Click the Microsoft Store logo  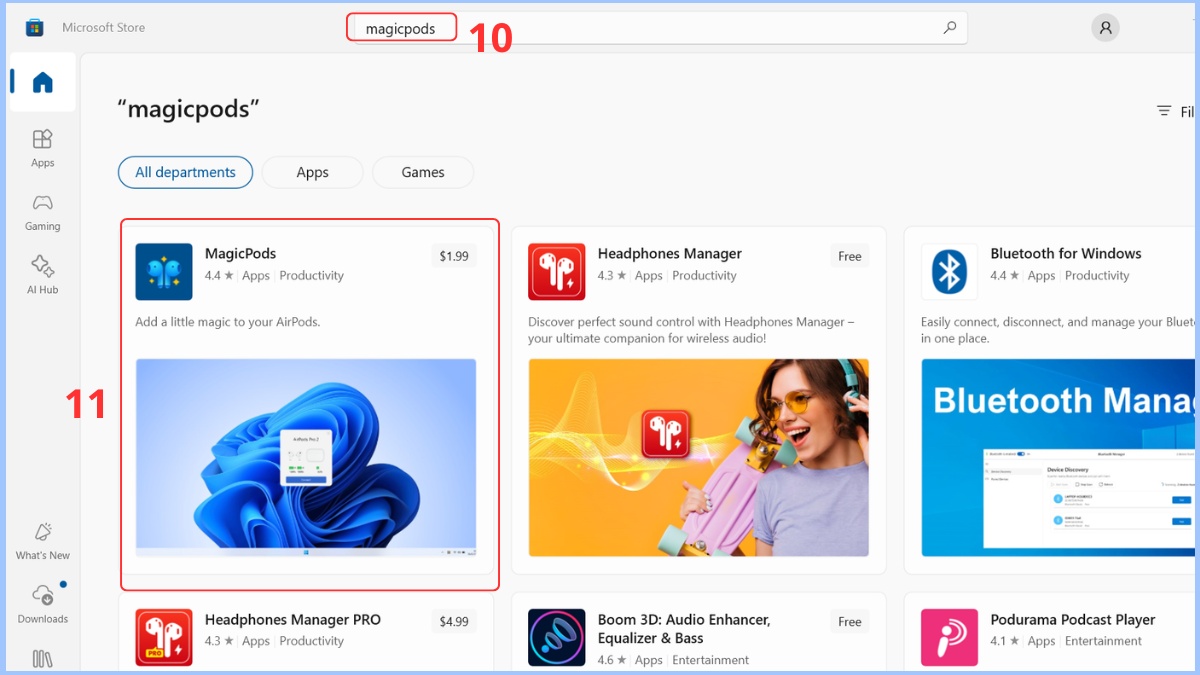(x=34, y=27)
